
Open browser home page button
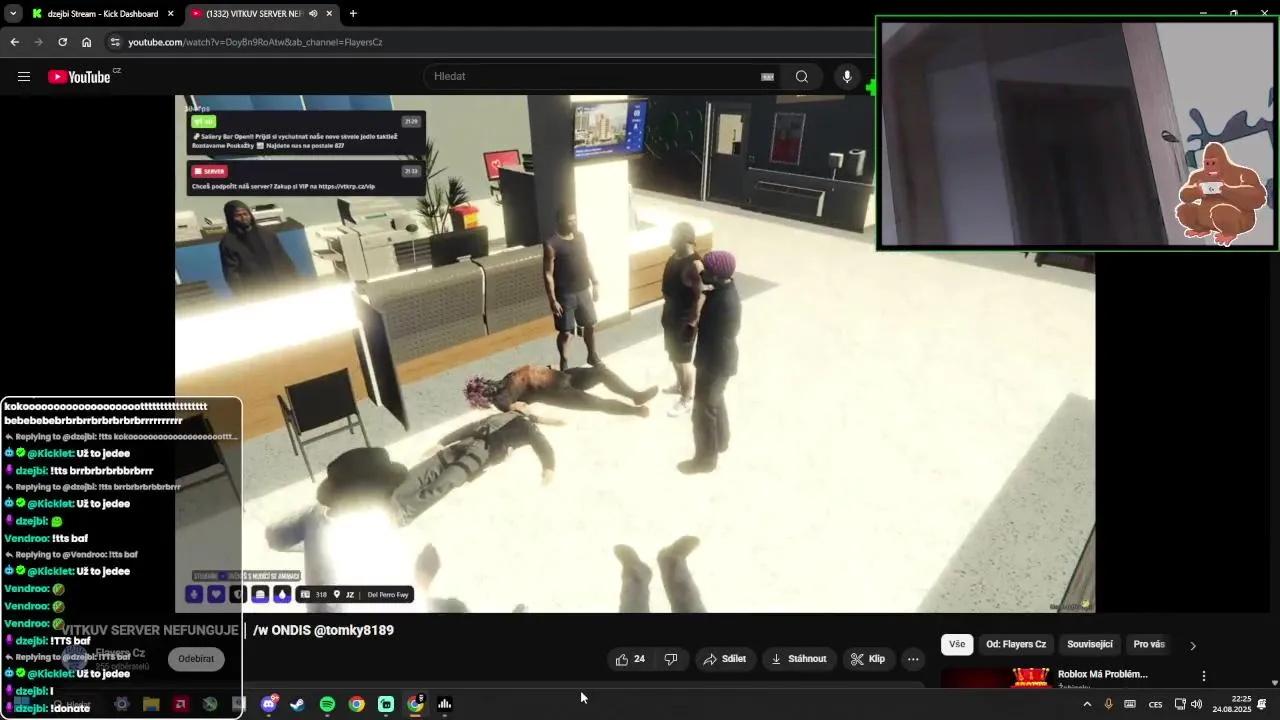tap(87, 42)
